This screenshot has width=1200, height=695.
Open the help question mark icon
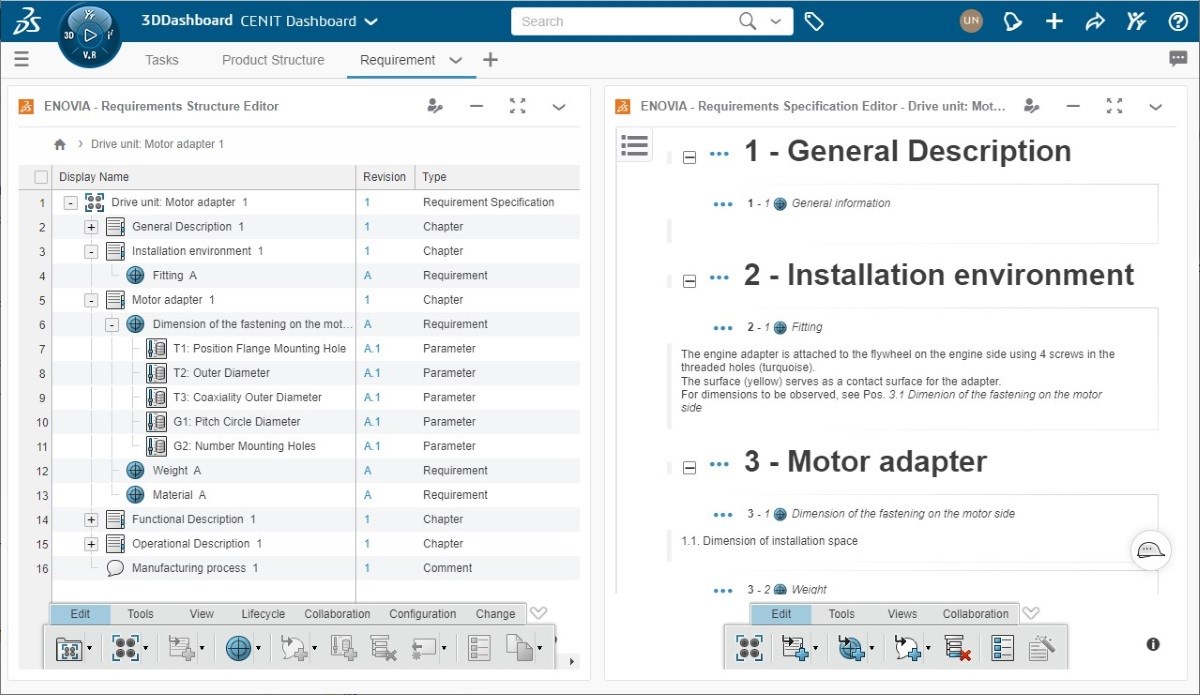[1178, 21]
